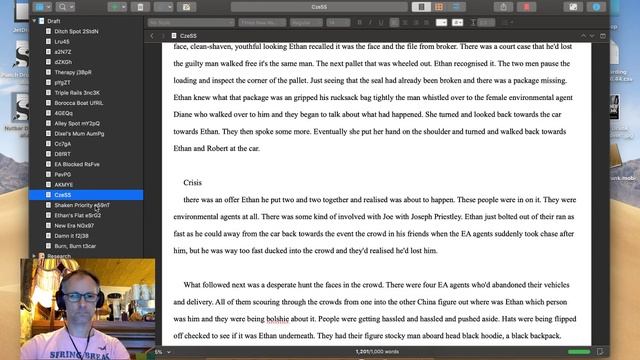Image resolution: width=640 pixels, height=360 pixels.
Task: Click the word count 1,201/1,000 words
Action: [377, 351]
